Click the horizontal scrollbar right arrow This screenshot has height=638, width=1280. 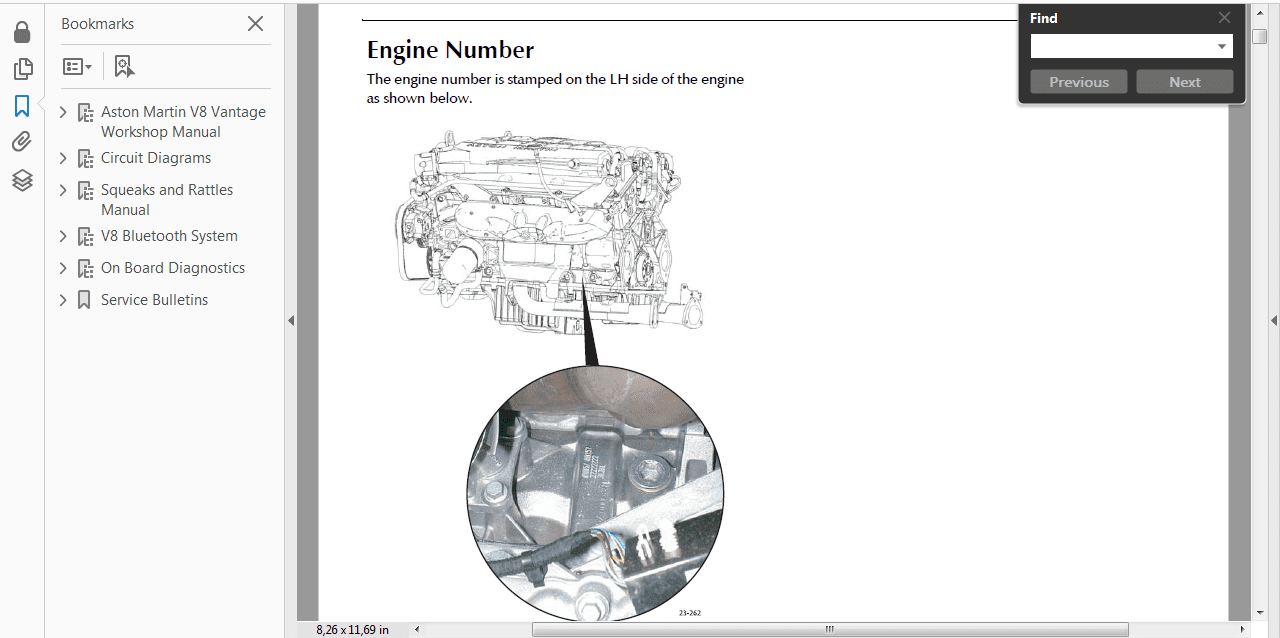click(1242, 629)
